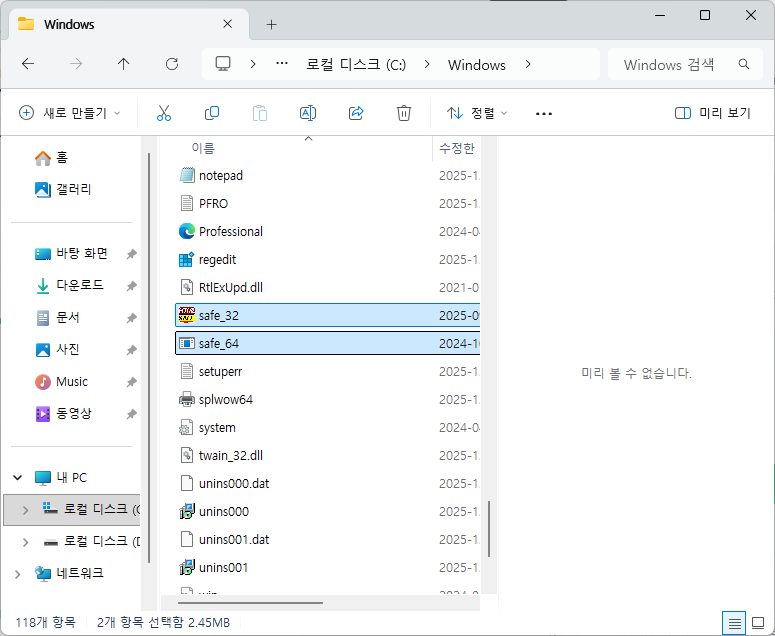Click the file list horizontal scrollbar
The width and height of the screenshot is (775, 636).
point(250,603)
